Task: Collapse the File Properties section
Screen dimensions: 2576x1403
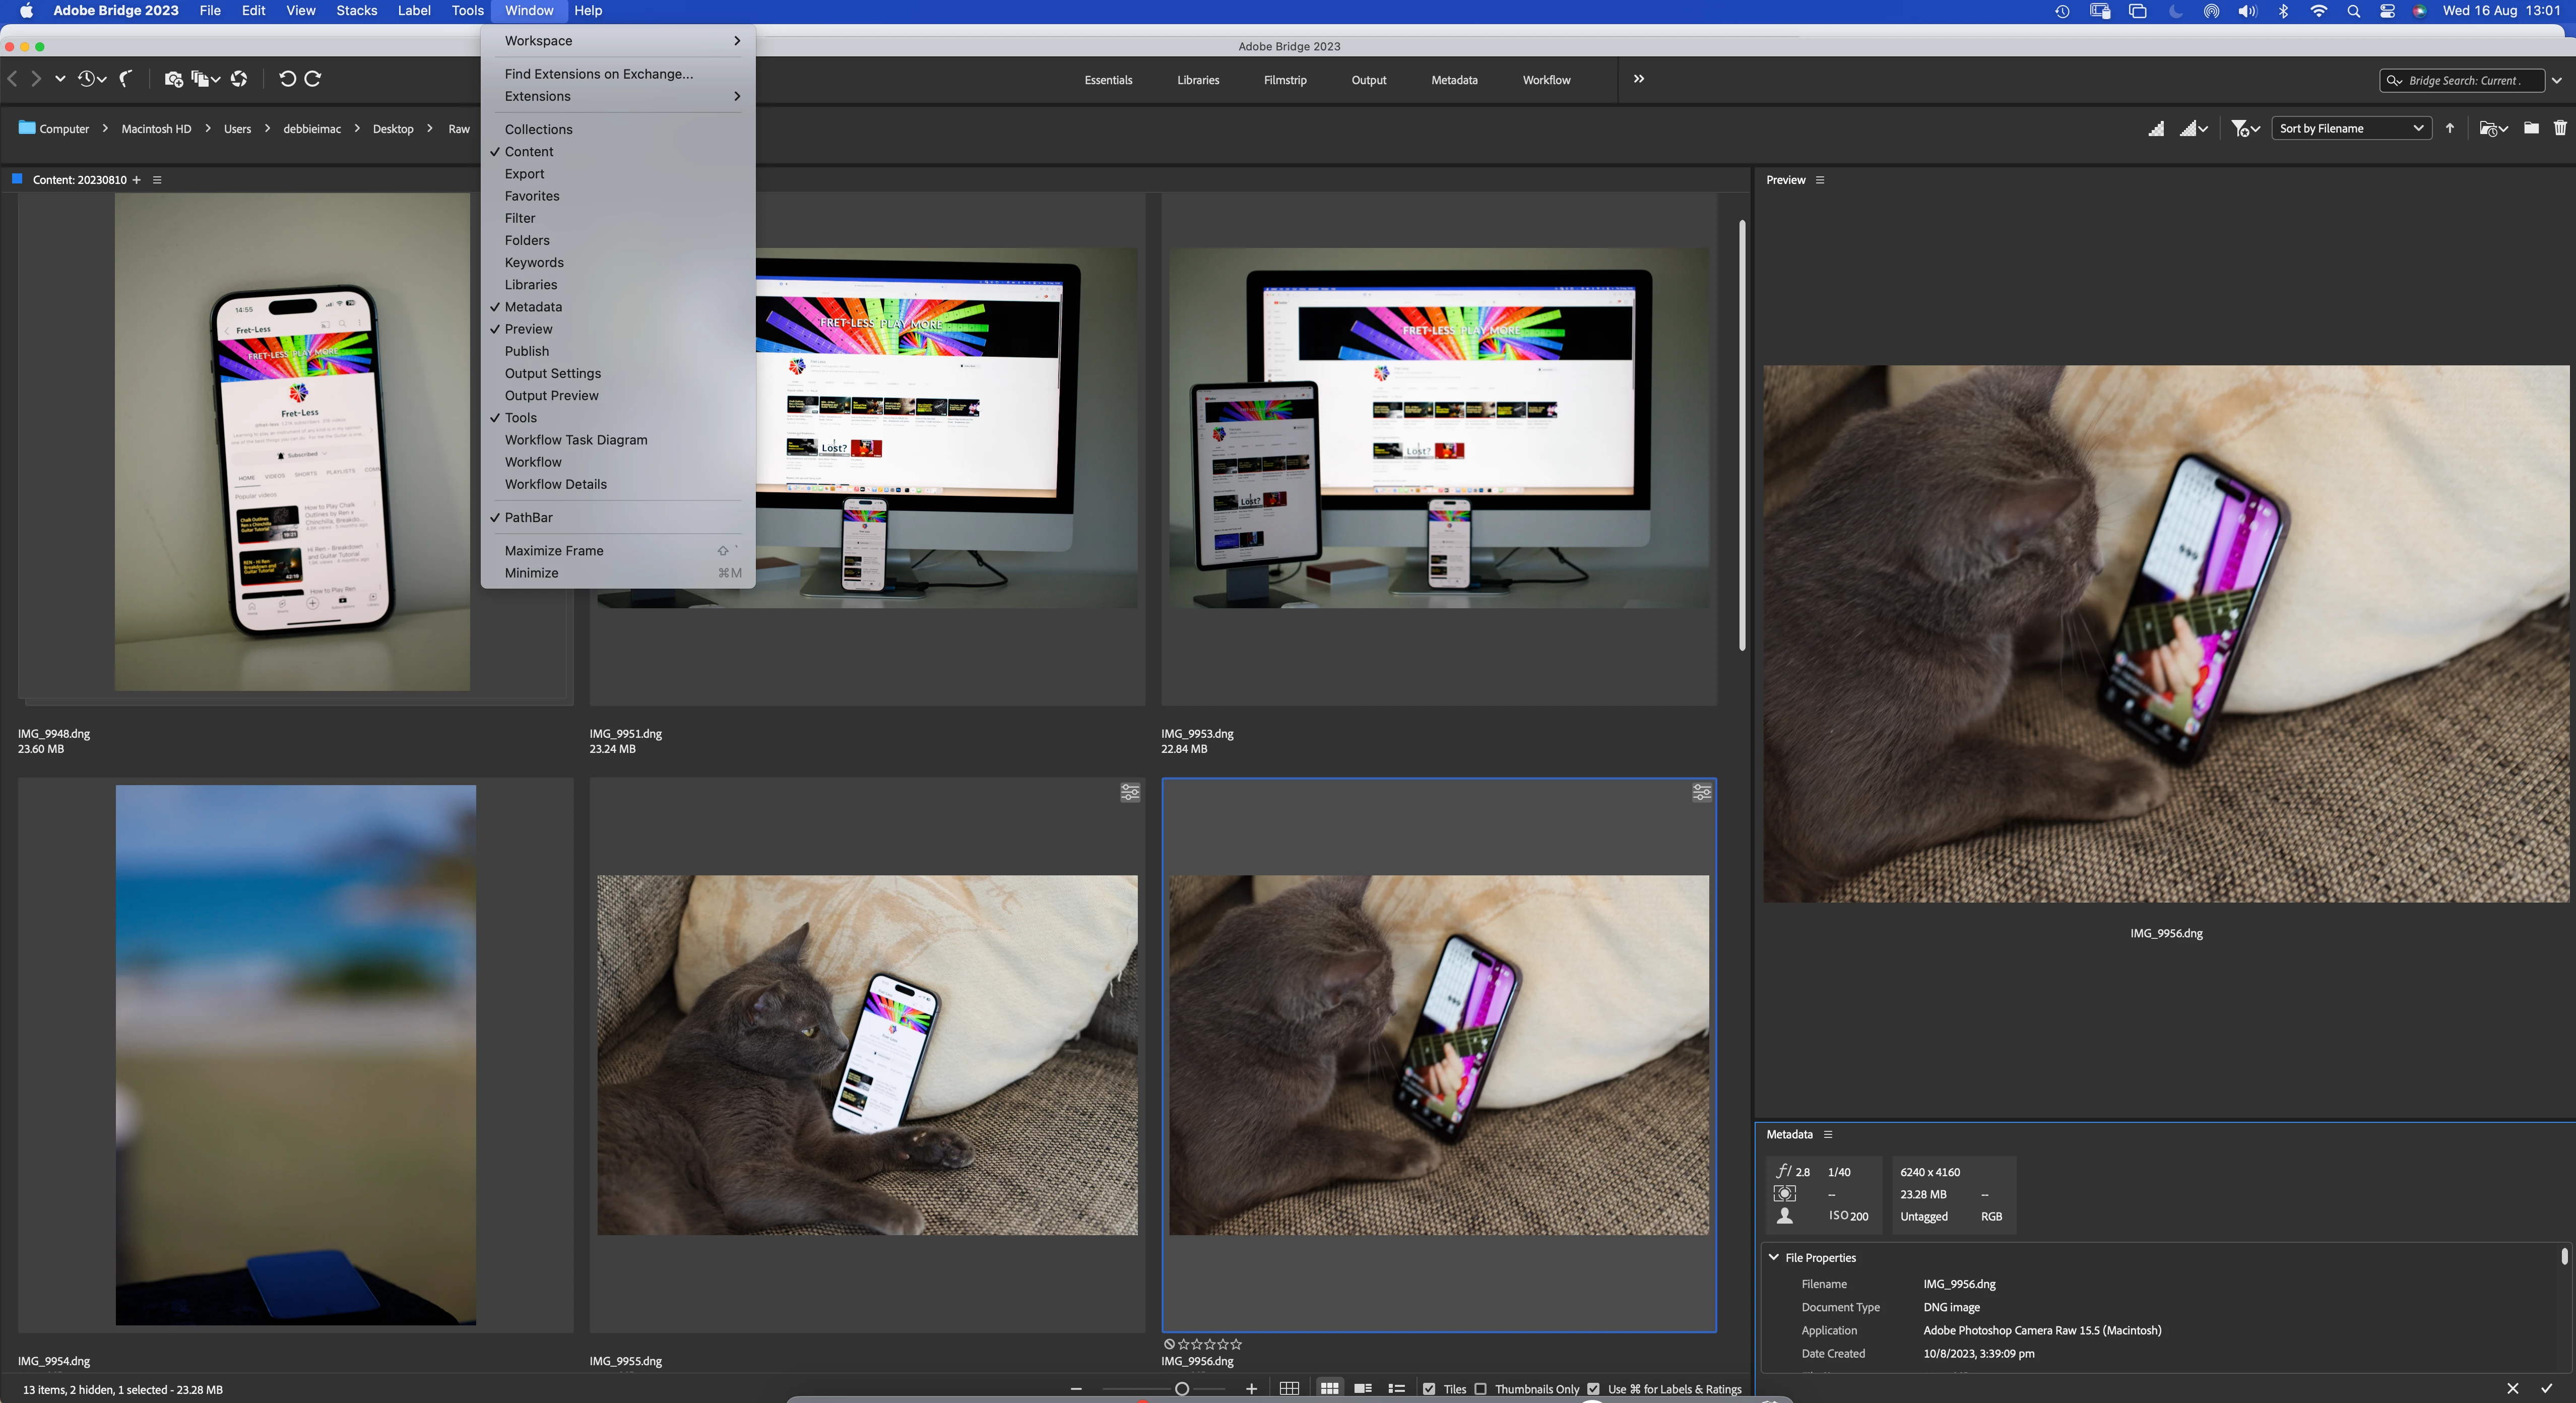Action: [1773, 1257]
